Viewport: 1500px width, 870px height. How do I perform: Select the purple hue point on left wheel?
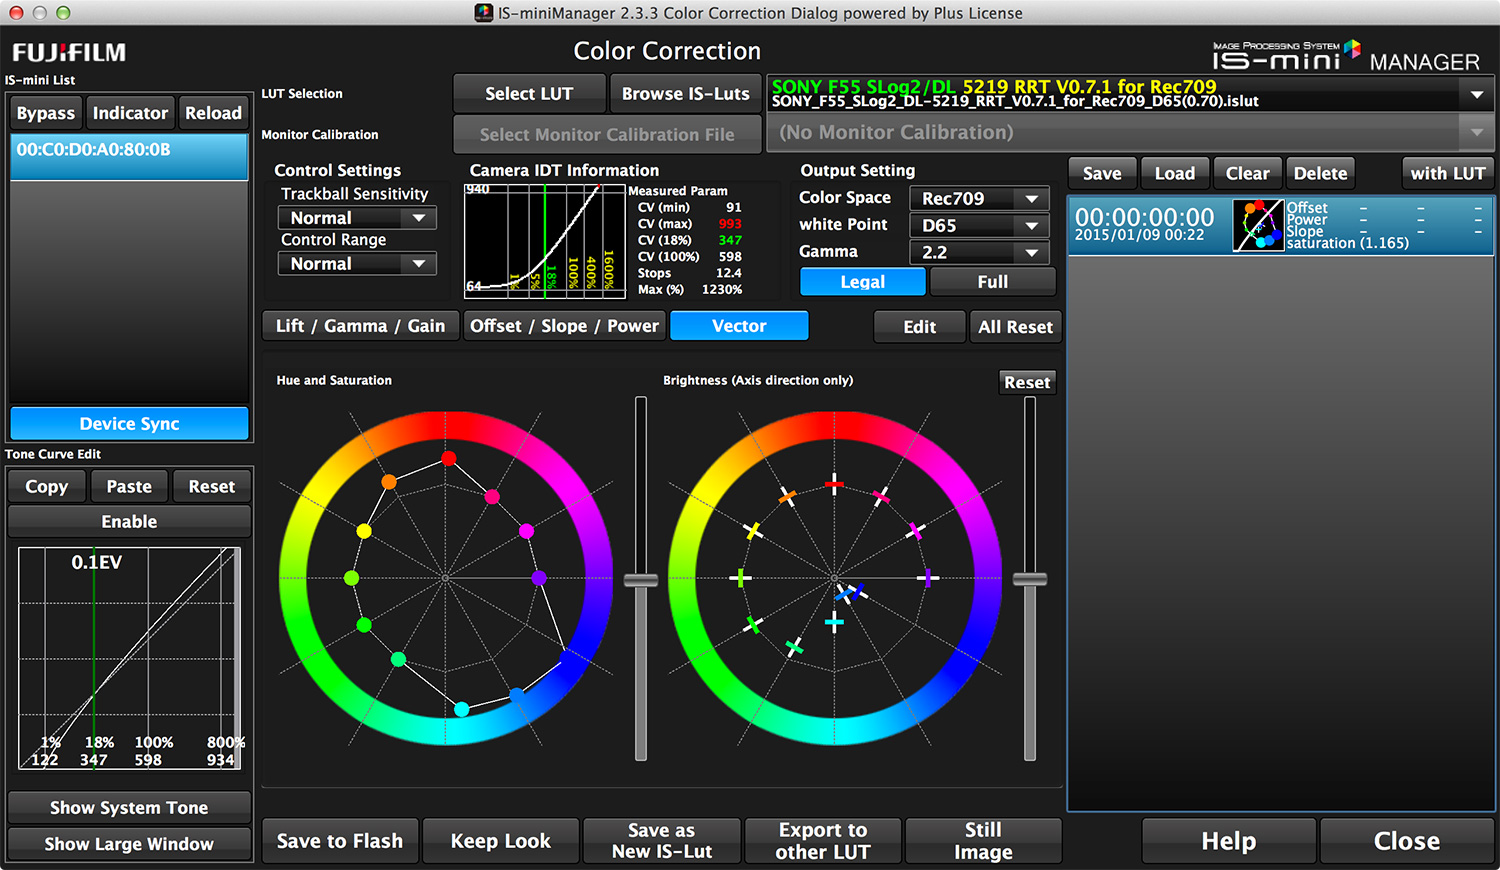click(539, 578)
